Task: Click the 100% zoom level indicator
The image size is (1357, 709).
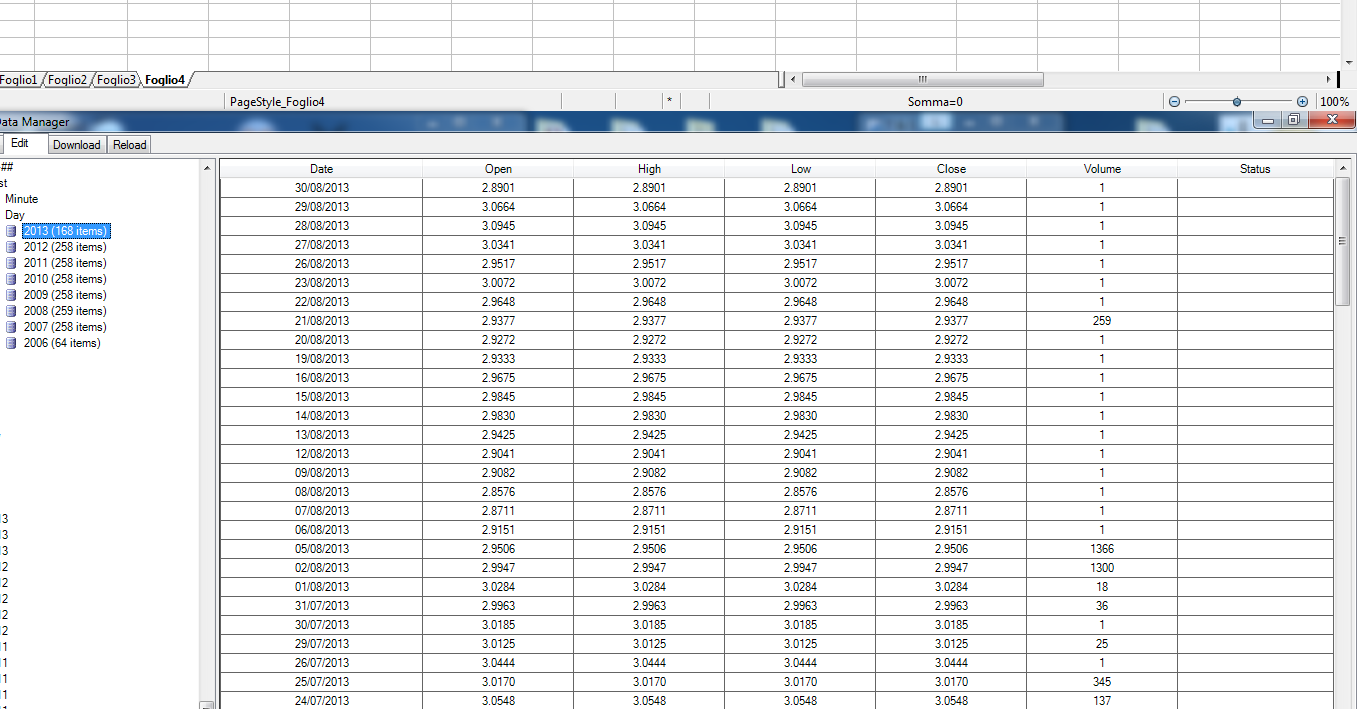Action: click(1334, 102)
